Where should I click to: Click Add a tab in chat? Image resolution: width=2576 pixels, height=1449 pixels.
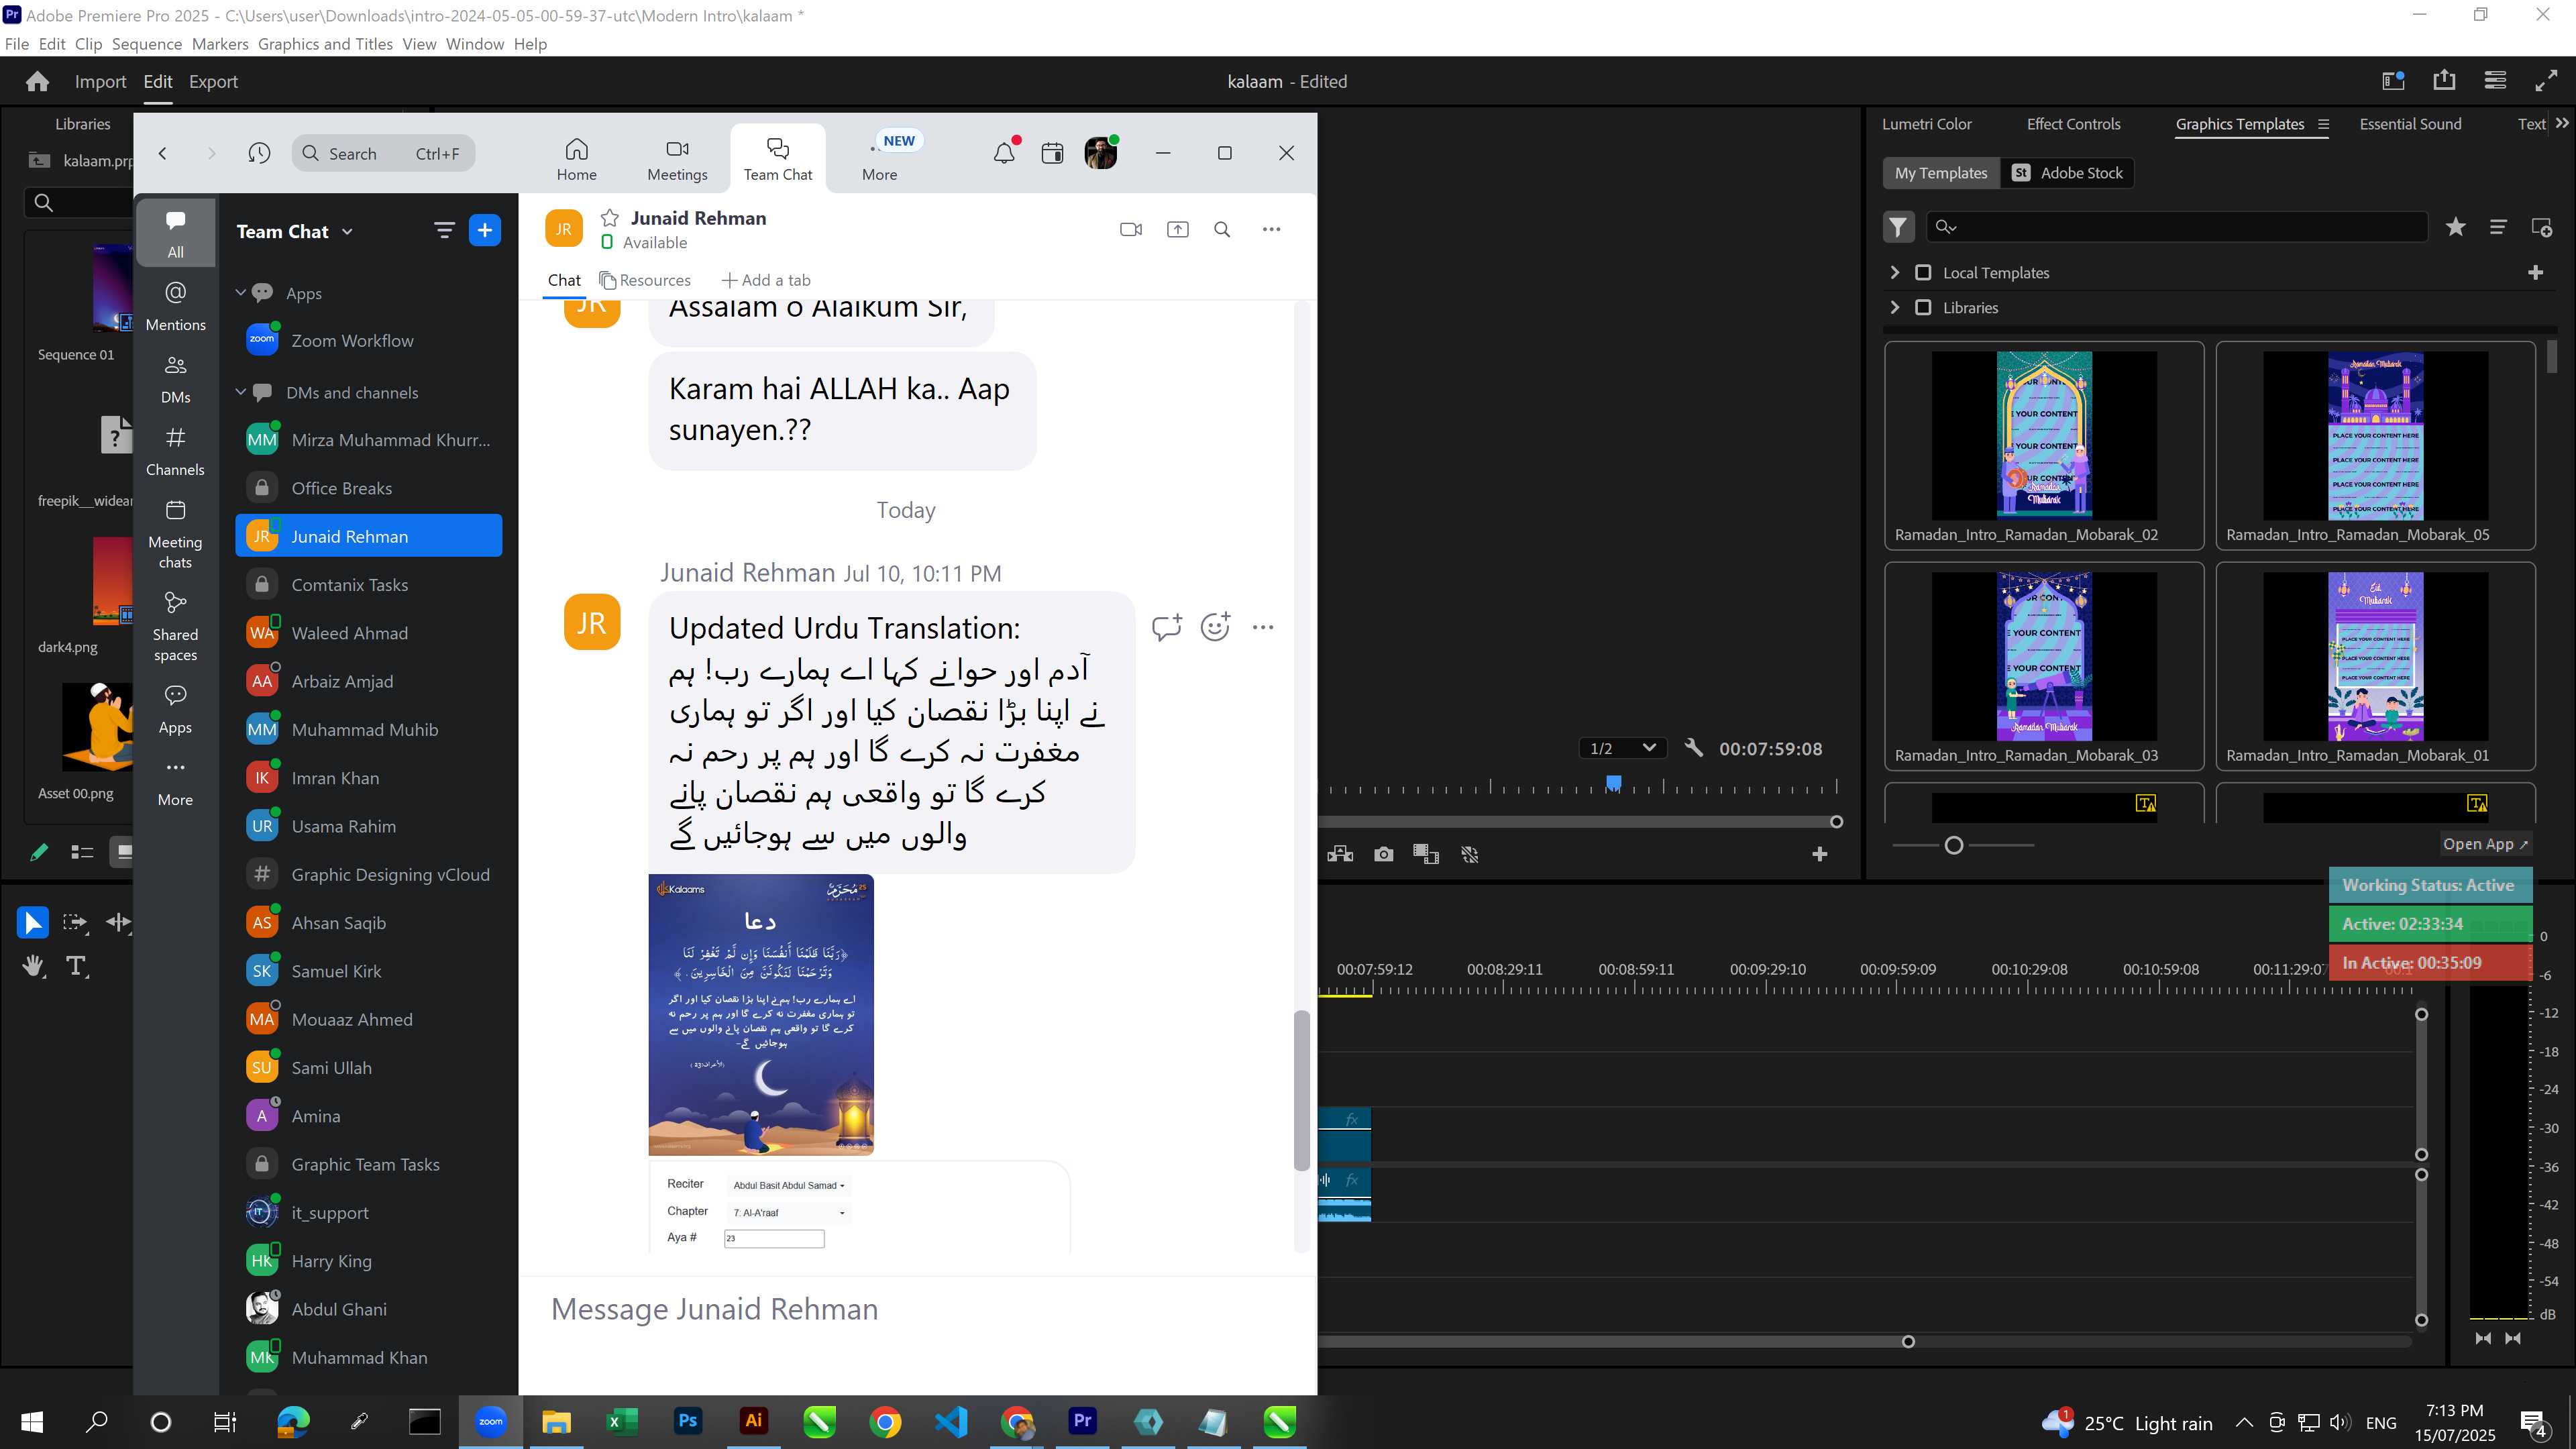pyautogui.click(x=766, y=280)
